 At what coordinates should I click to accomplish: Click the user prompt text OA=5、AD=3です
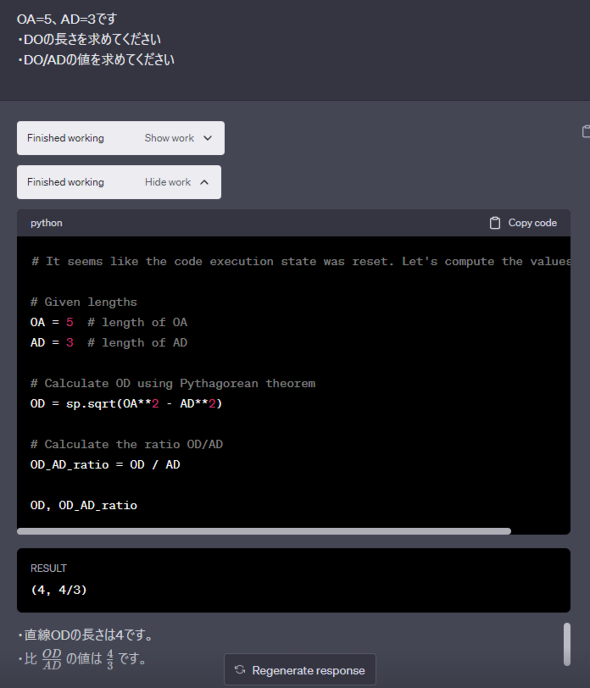pos(67,19)
